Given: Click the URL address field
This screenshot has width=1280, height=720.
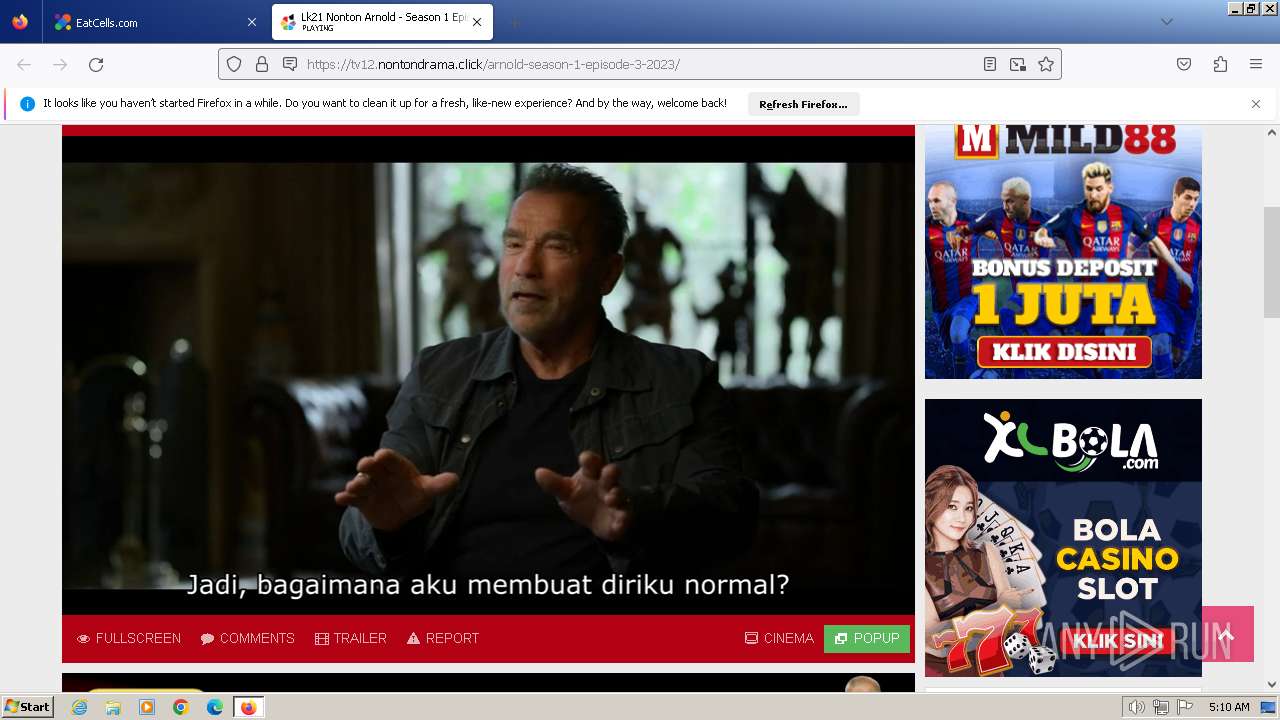Looking at the screenshot, I should coord(640,64).
